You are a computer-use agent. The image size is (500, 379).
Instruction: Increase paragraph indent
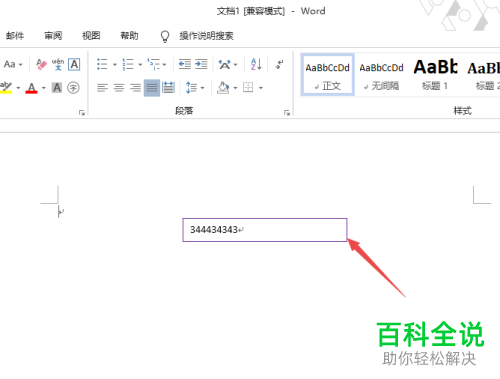tap(201, 64)
